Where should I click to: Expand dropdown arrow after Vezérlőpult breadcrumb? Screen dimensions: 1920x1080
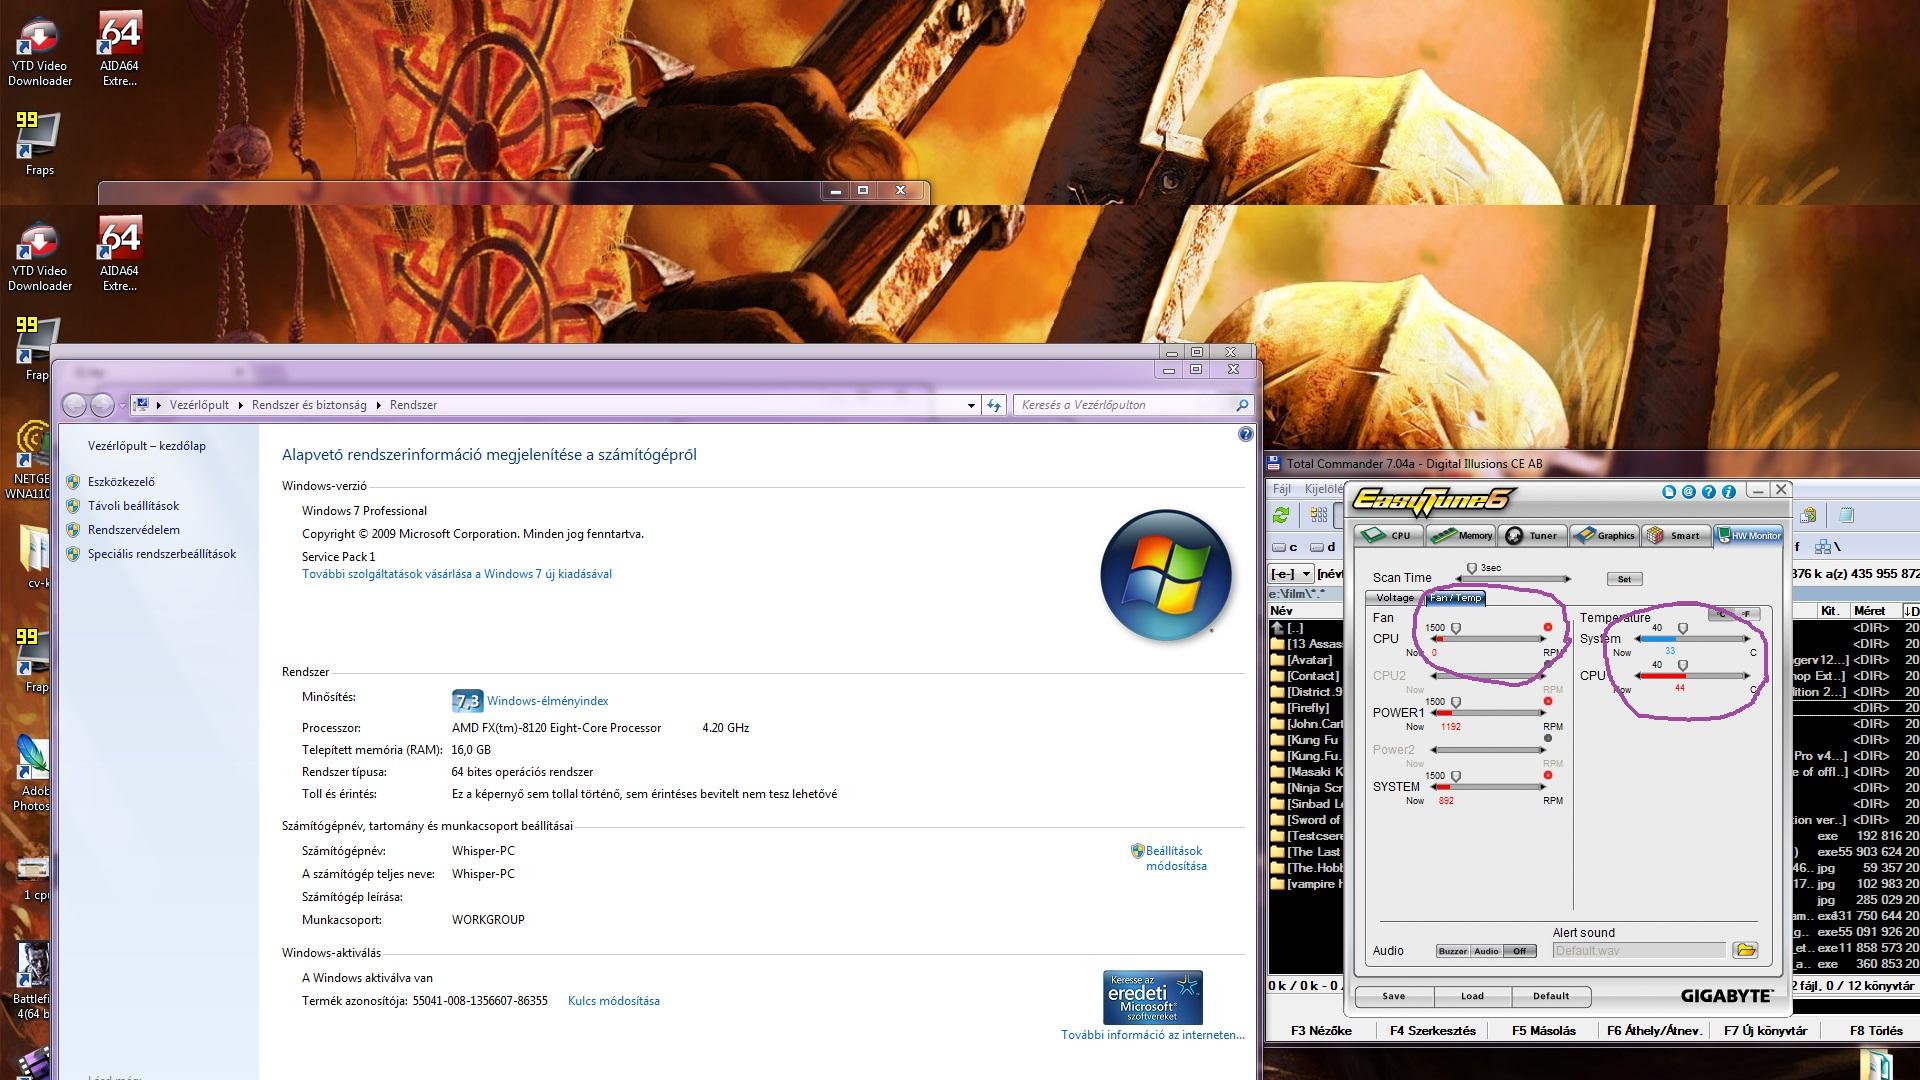click(240, 405)
